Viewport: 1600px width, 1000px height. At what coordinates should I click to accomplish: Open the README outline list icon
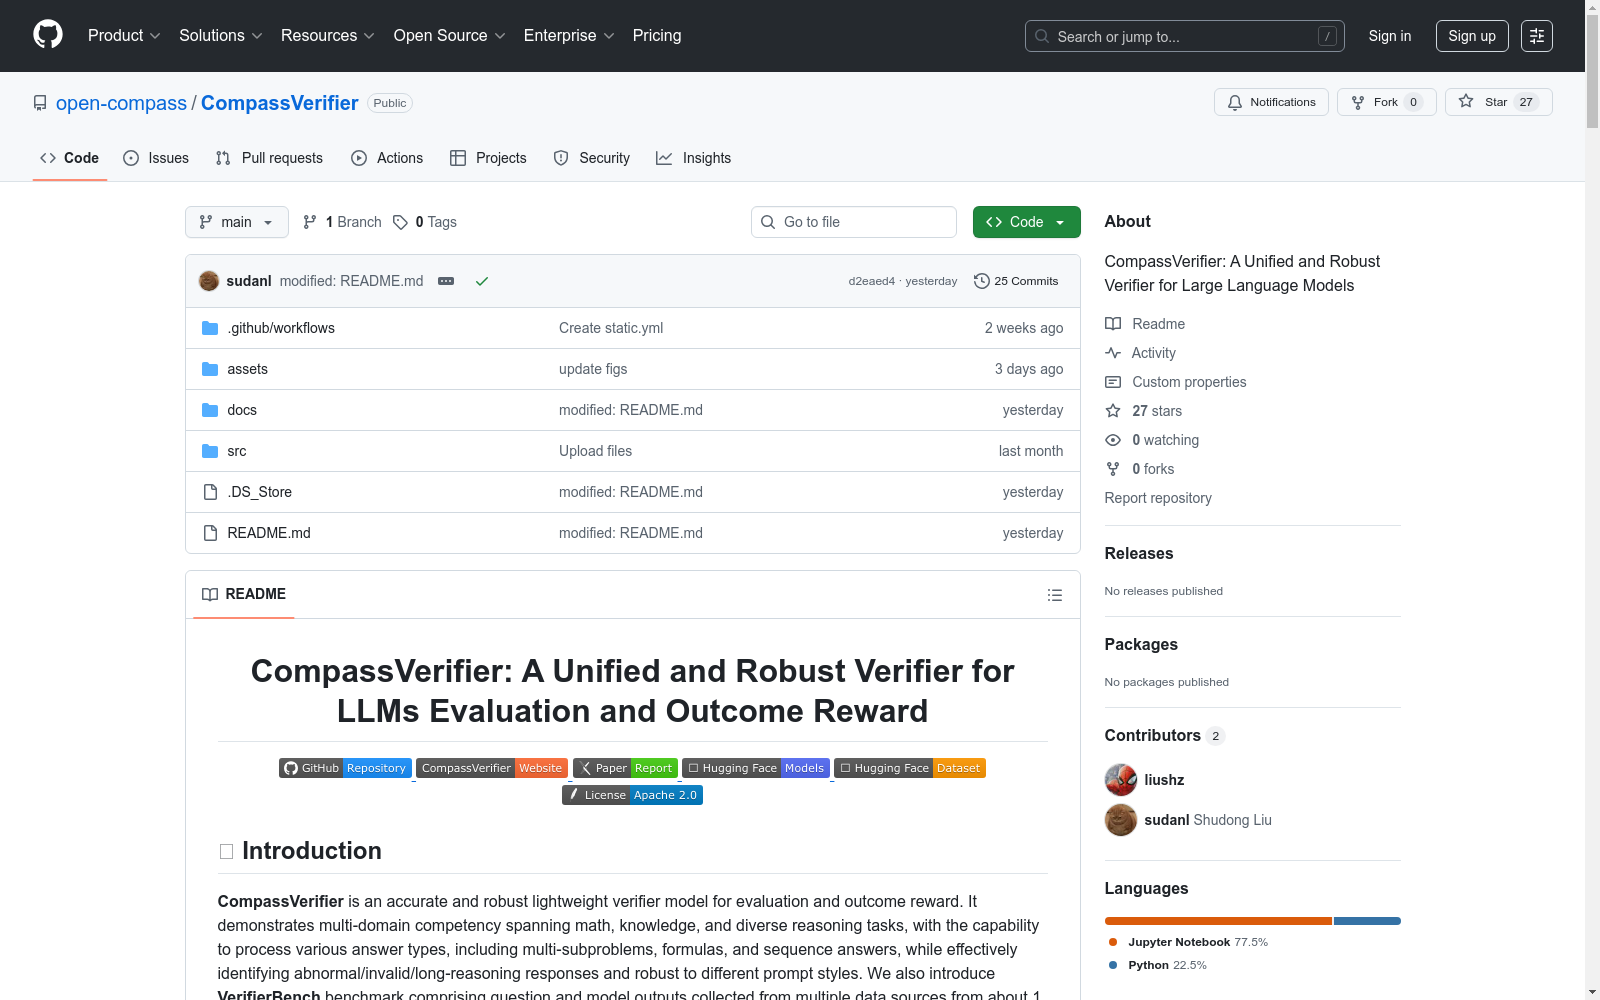coord(1055,595)
